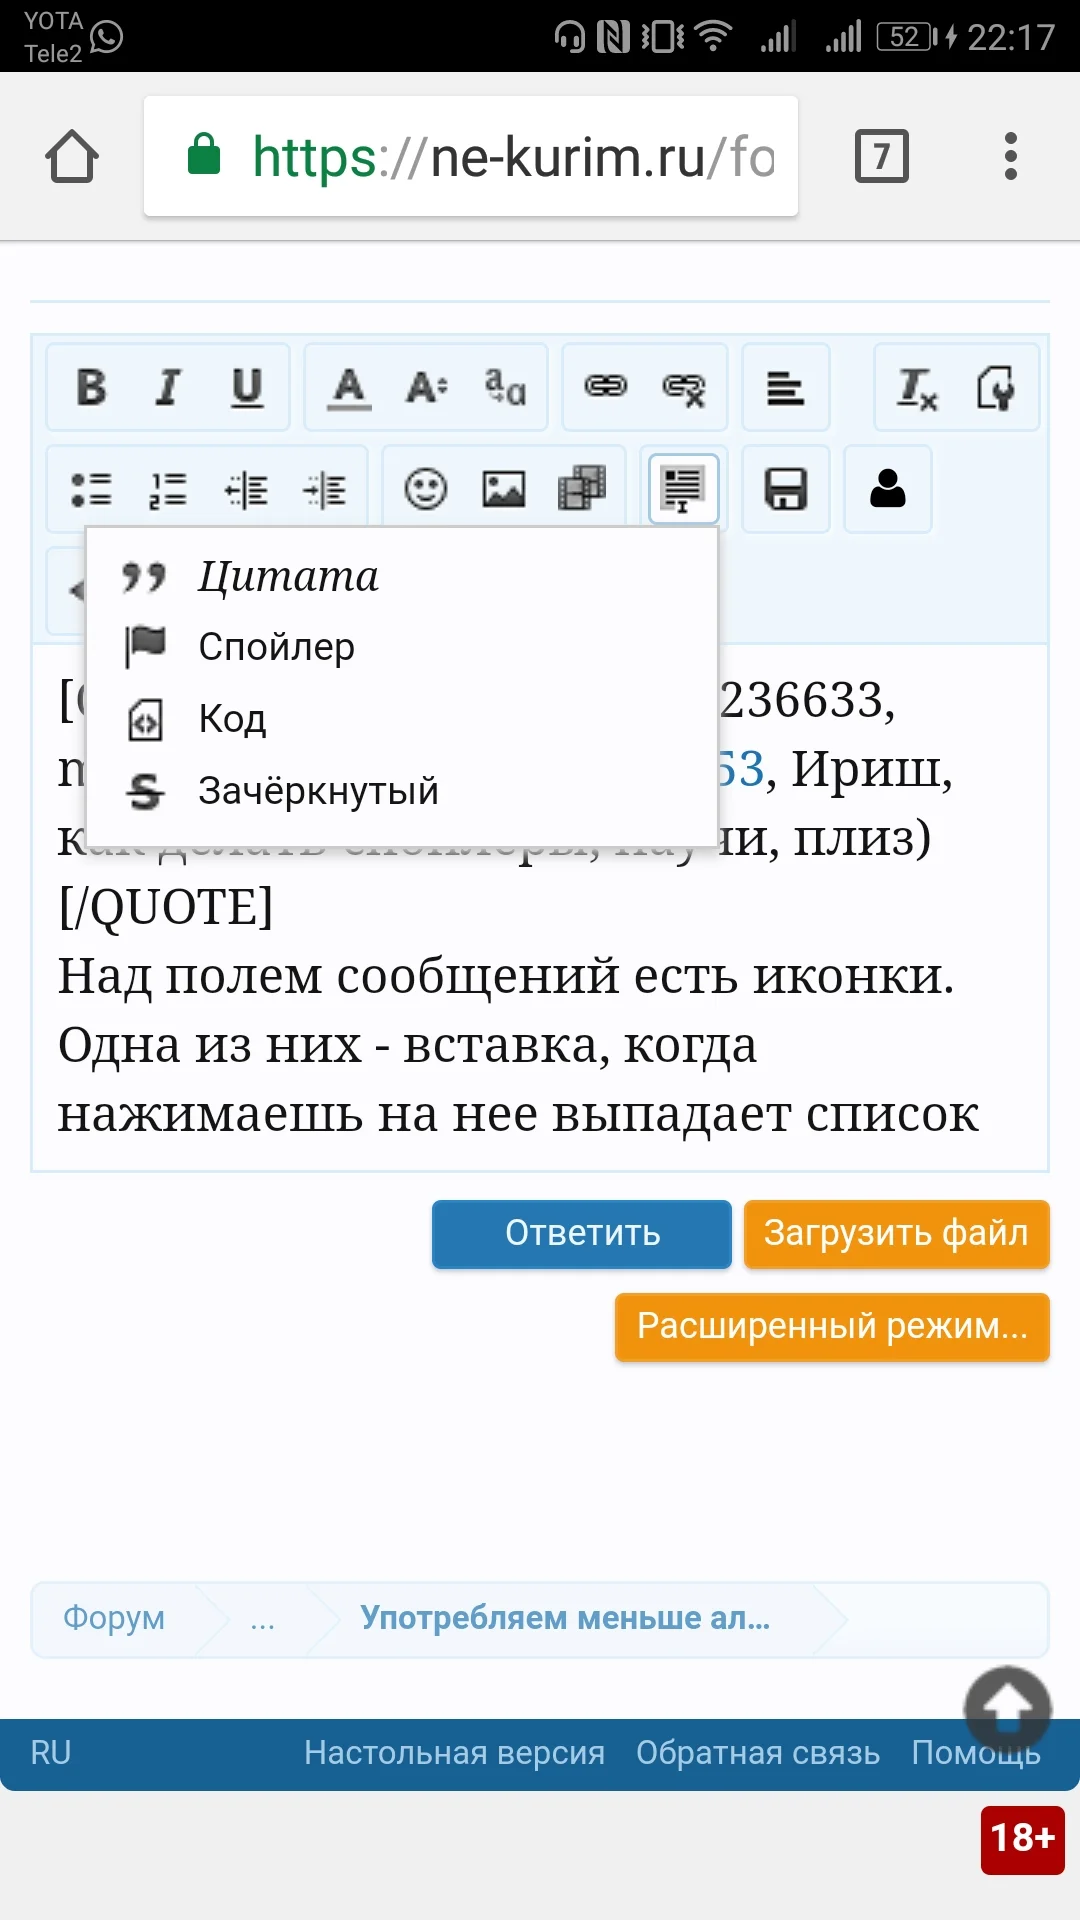Image resolution: width=1080 pixels, height=1920 pixels.
Task: Insert media with the film icon
Action: [x=582, y=490]
